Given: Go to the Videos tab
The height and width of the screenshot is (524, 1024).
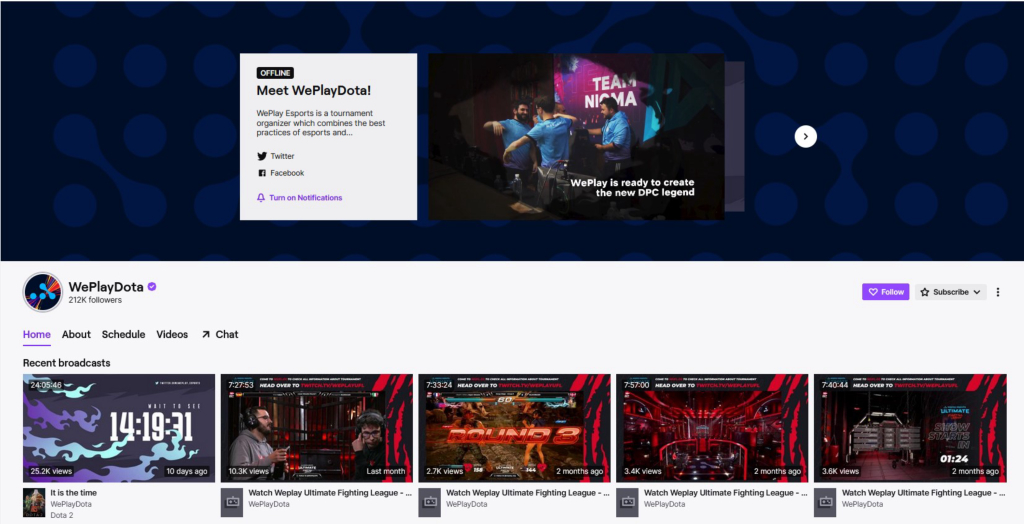Looking at the screenshot, I should point(172,334).
